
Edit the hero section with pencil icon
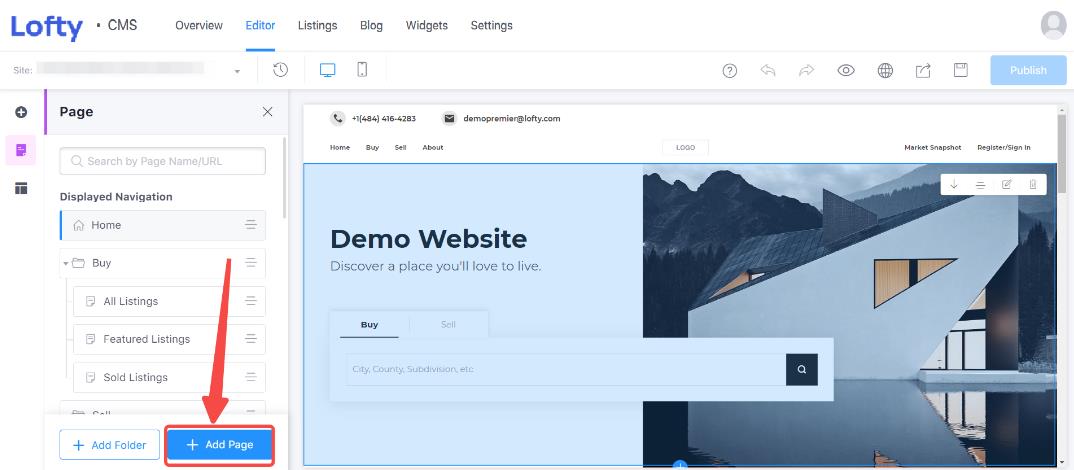click(1006, 184)
